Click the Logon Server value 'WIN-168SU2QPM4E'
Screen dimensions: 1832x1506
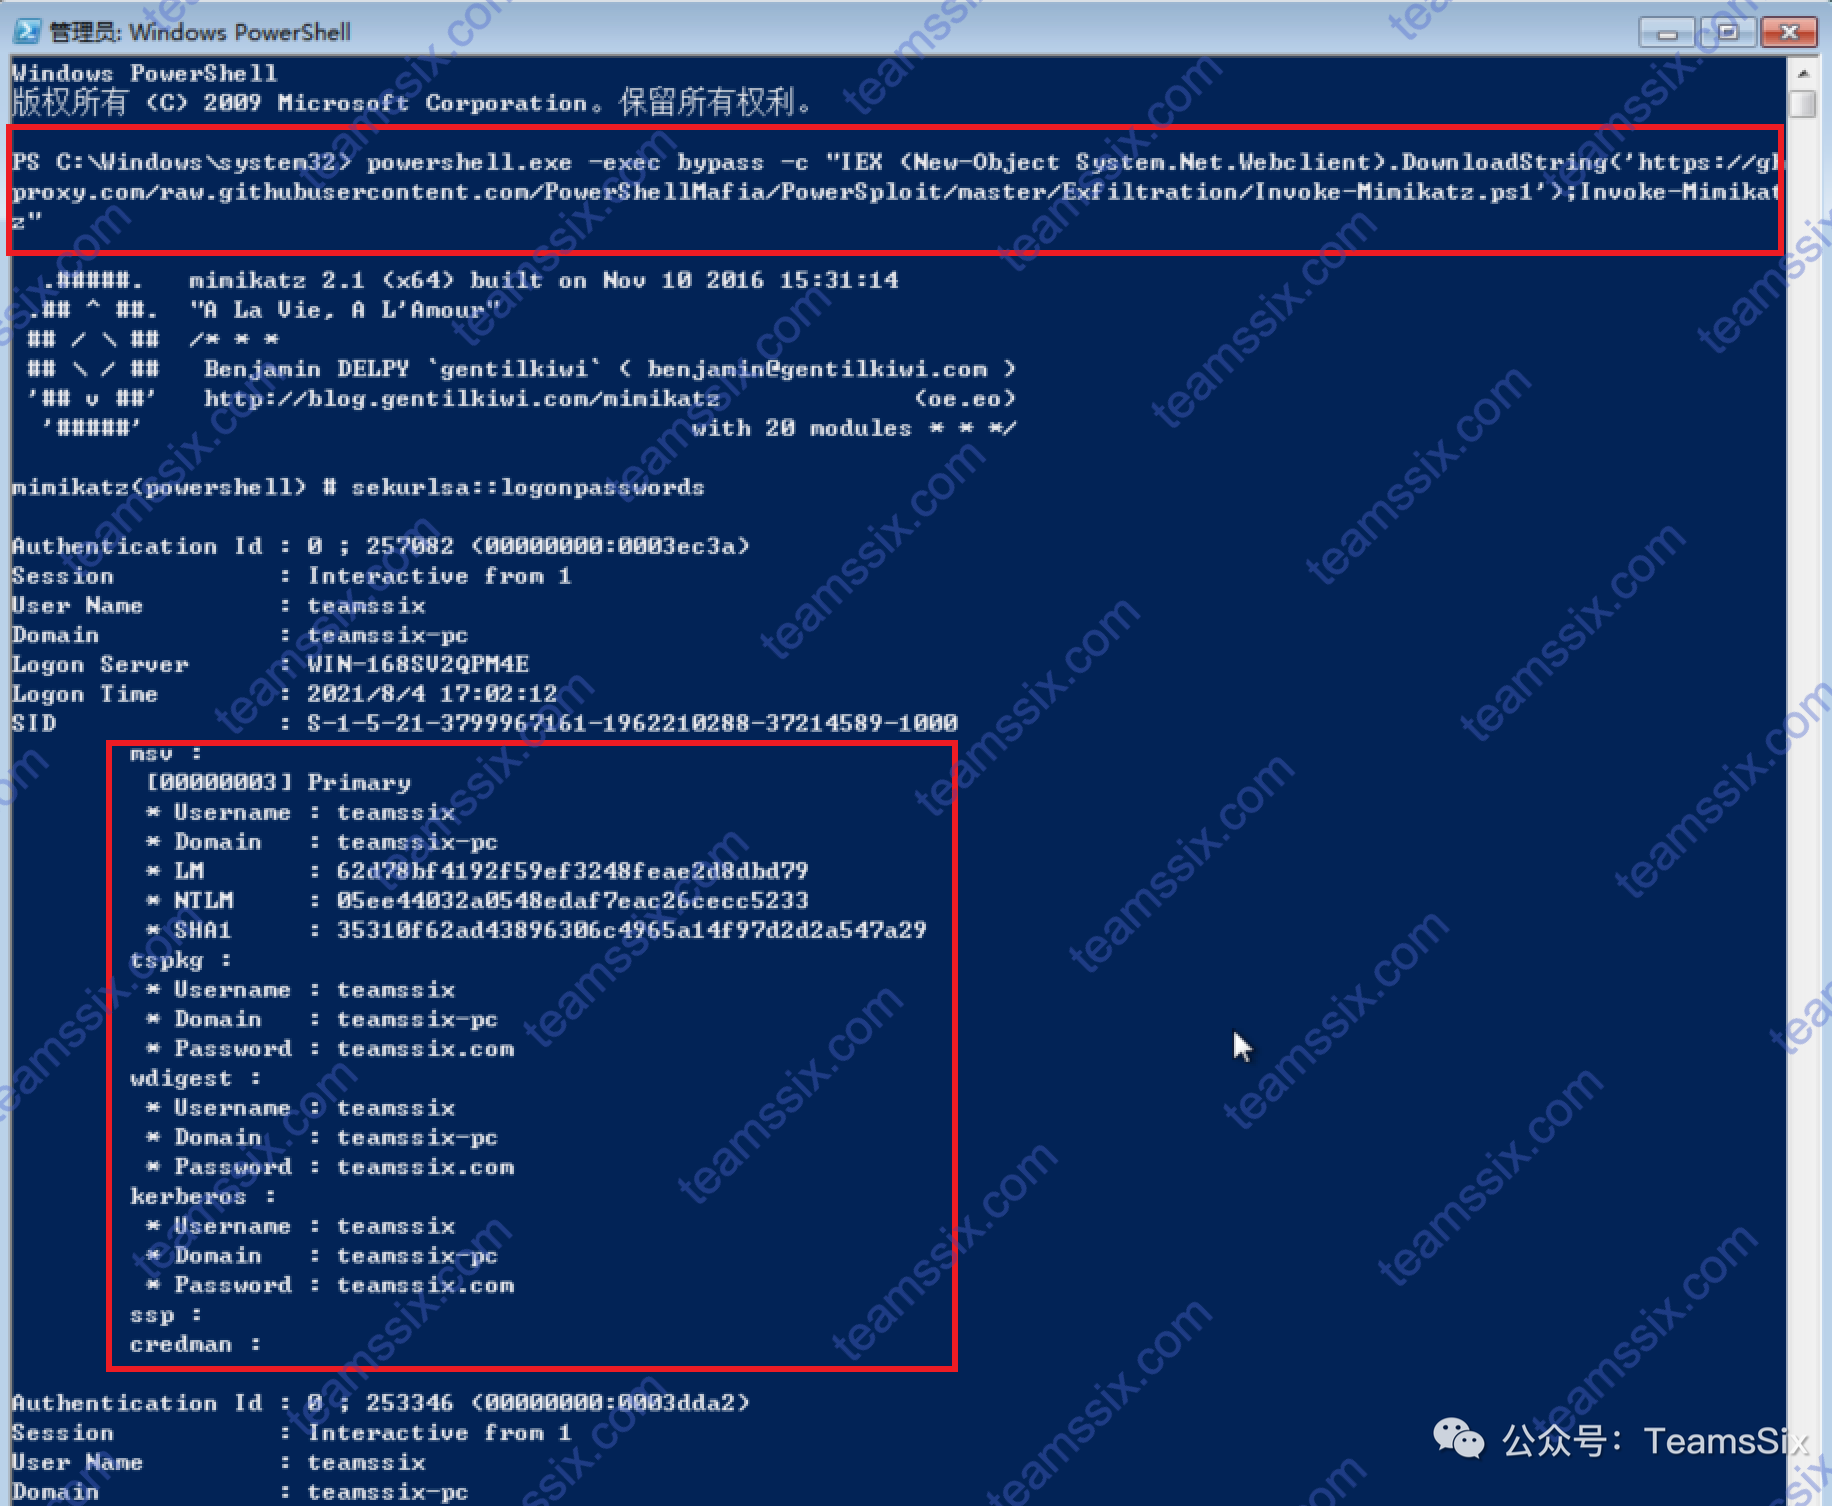click(418, 664)
